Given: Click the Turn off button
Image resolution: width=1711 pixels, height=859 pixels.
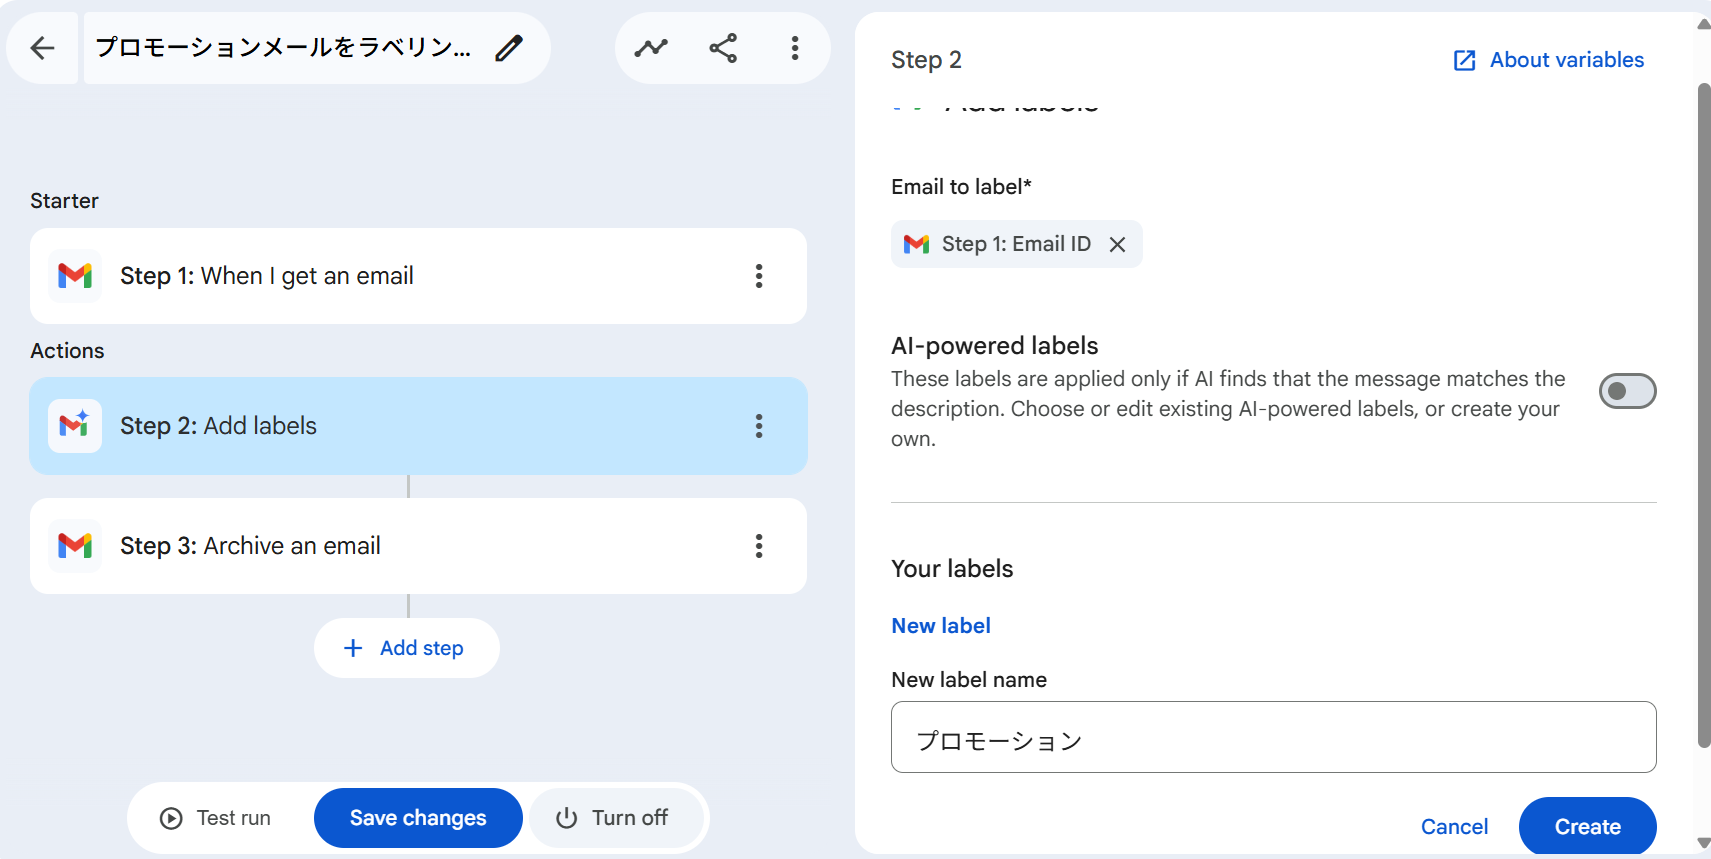Looking at the screenshot, I should (x=612, y=818).
